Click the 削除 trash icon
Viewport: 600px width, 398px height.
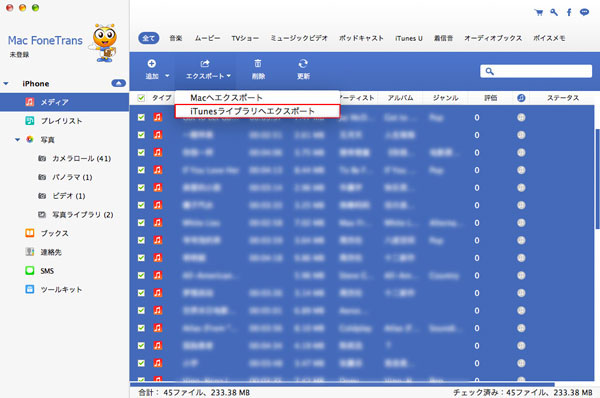pos(258,64)
